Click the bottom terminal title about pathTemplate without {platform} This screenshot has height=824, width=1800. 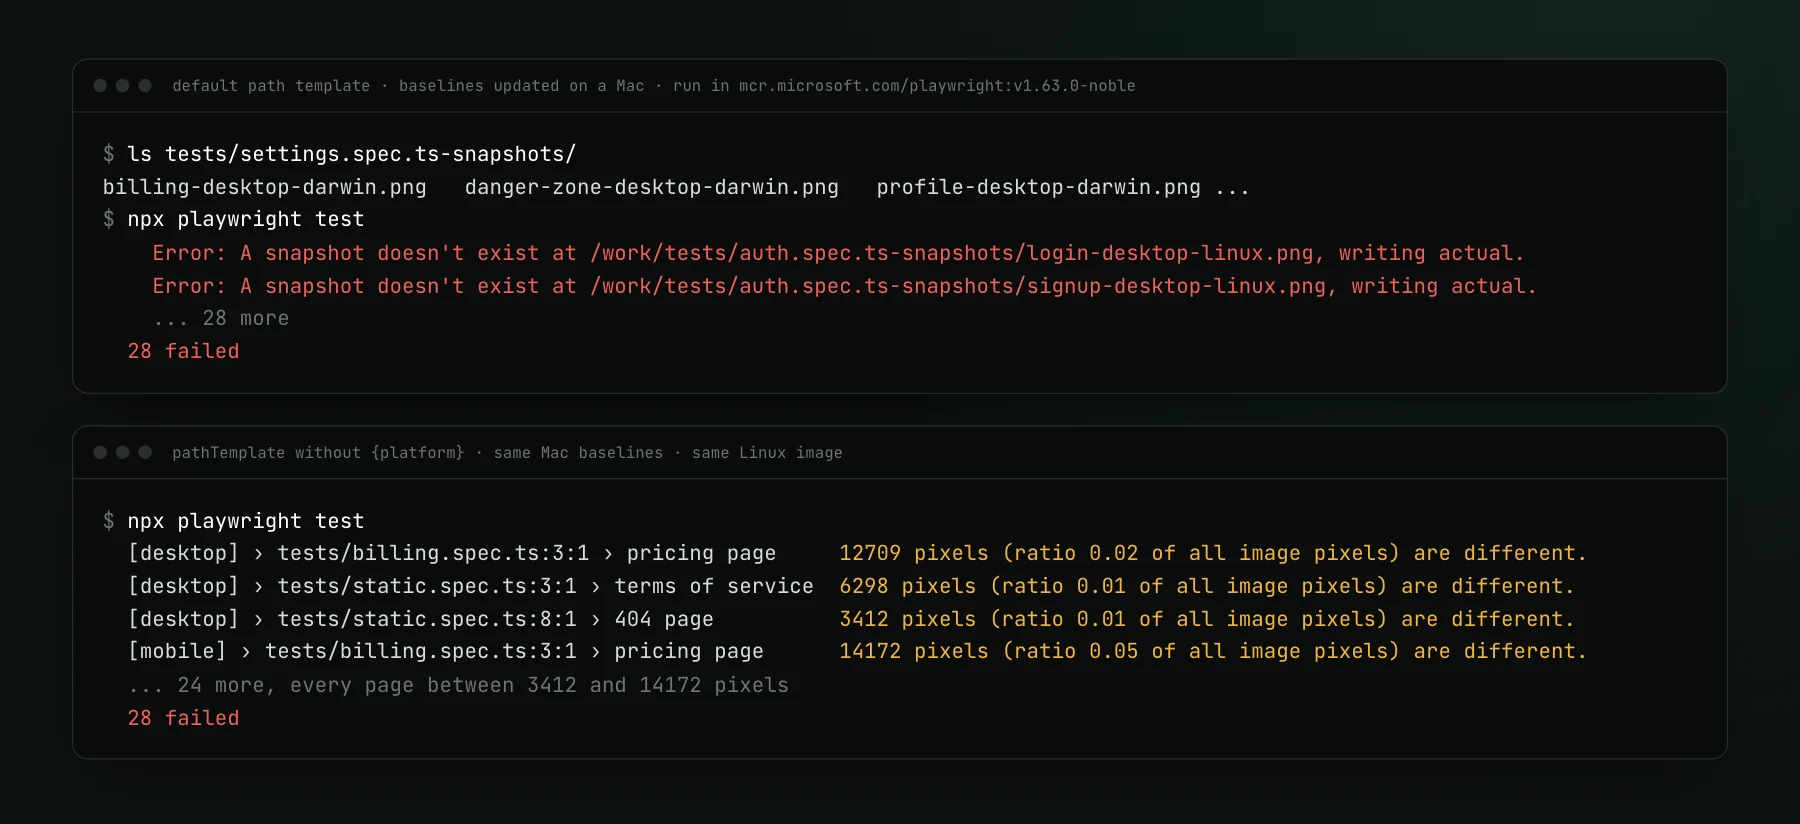507,453
